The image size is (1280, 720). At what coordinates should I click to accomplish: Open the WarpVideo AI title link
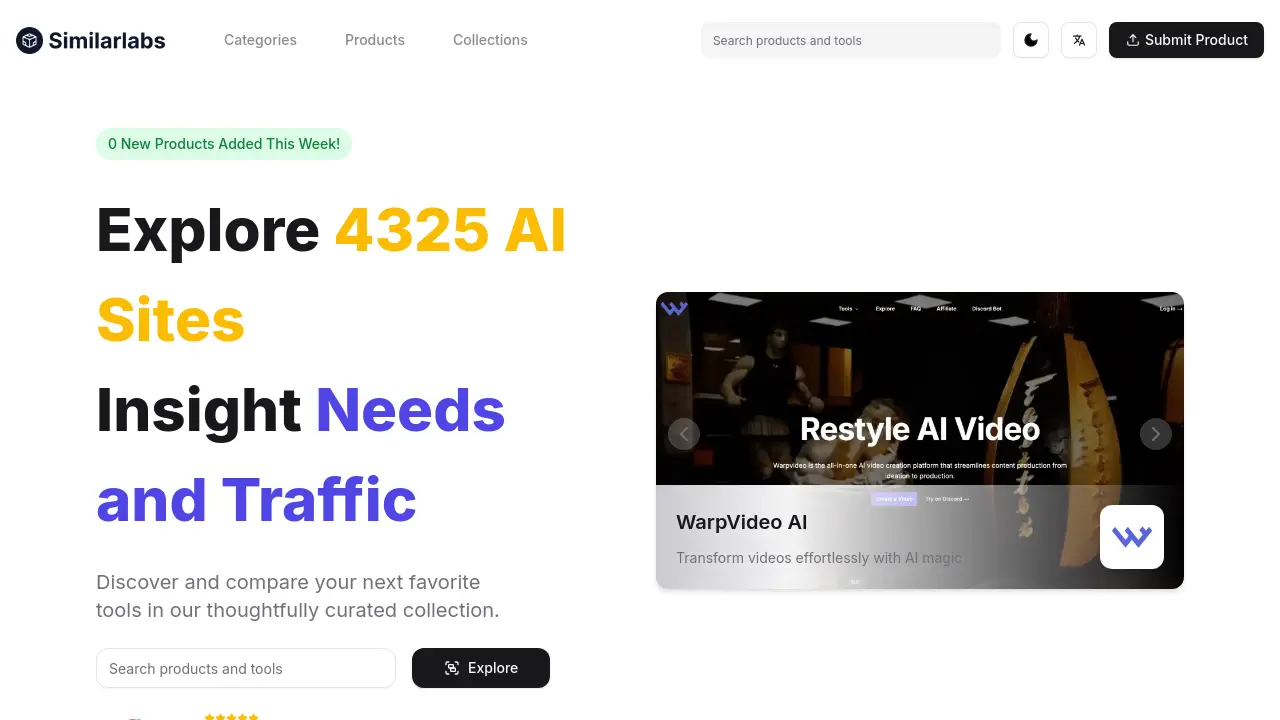[x=742, y=522]
